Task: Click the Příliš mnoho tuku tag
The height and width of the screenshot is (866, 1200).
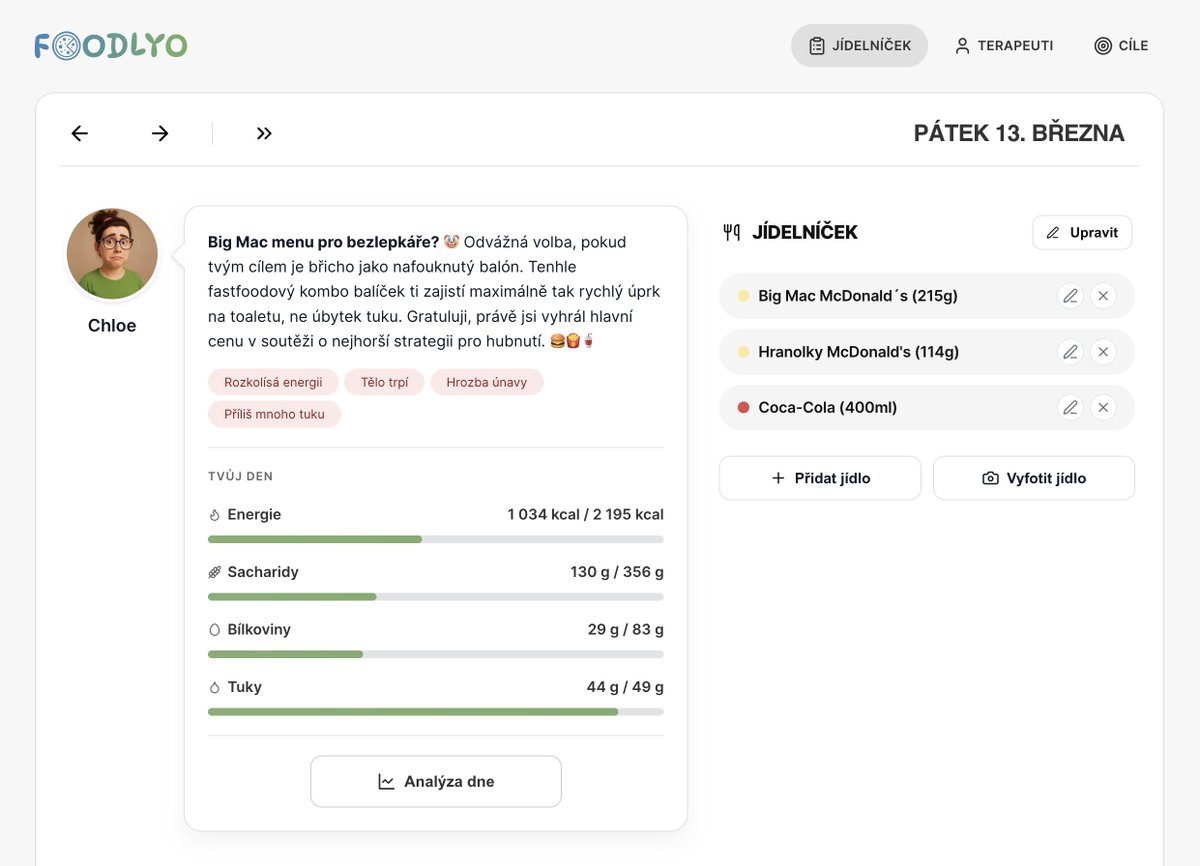Action: click(x=274, y=414)
